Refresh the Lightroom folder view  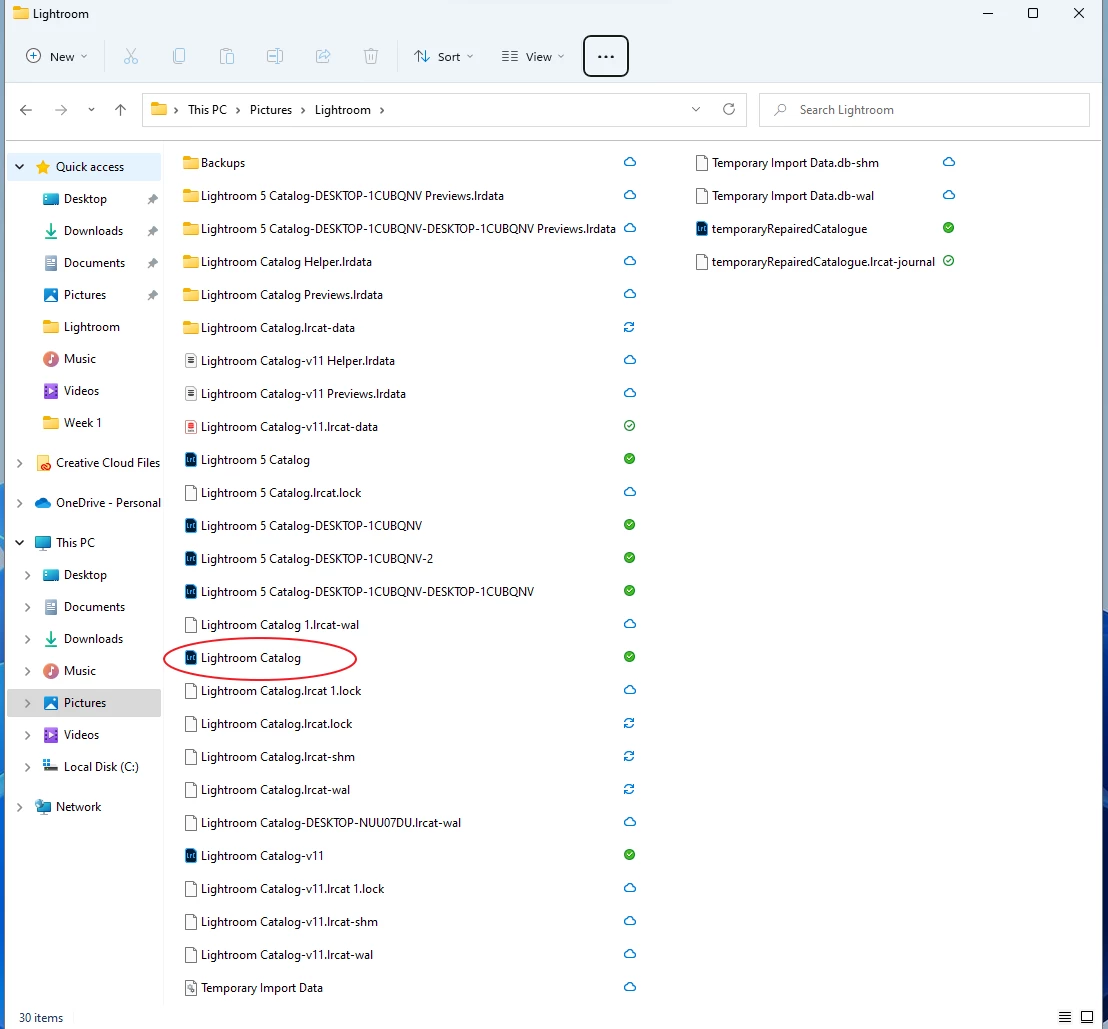click(x=729, y=110)
